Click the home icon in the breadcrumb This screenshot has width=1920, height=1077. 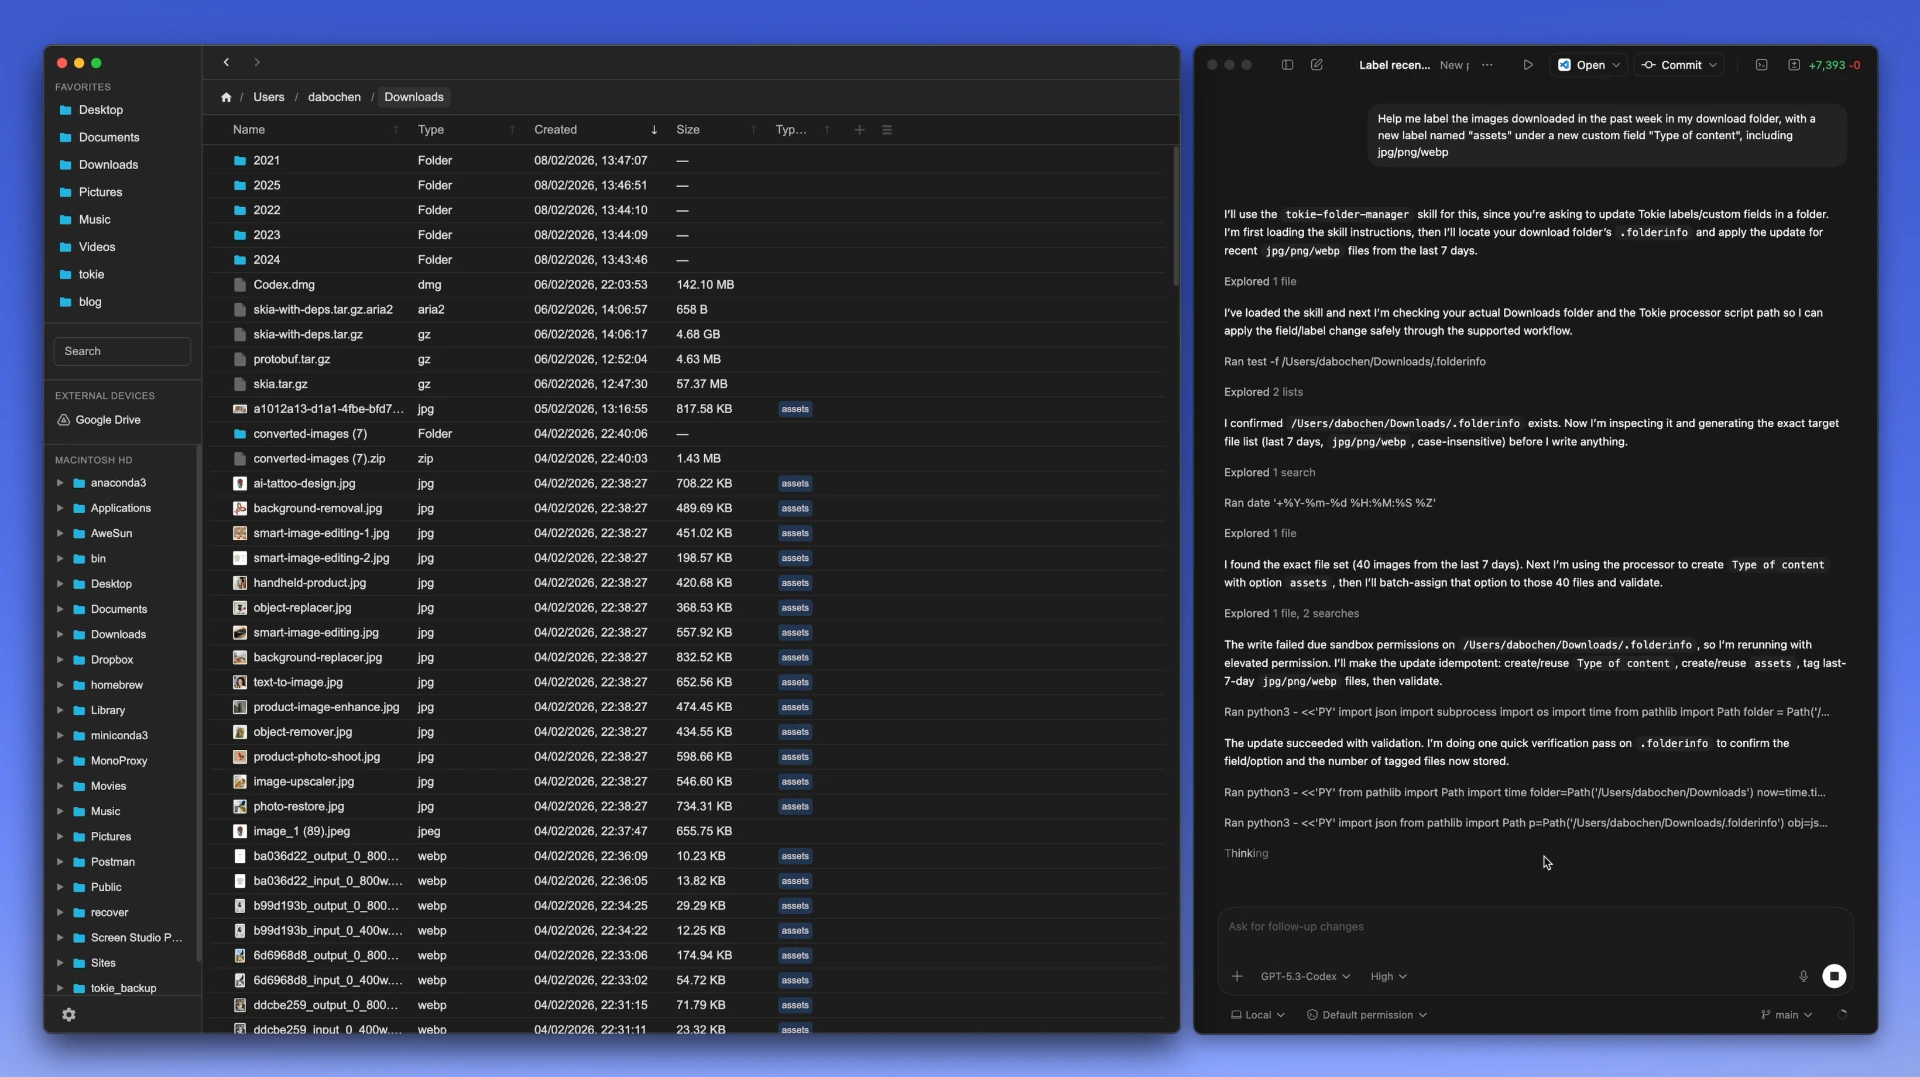click(226, 97)
